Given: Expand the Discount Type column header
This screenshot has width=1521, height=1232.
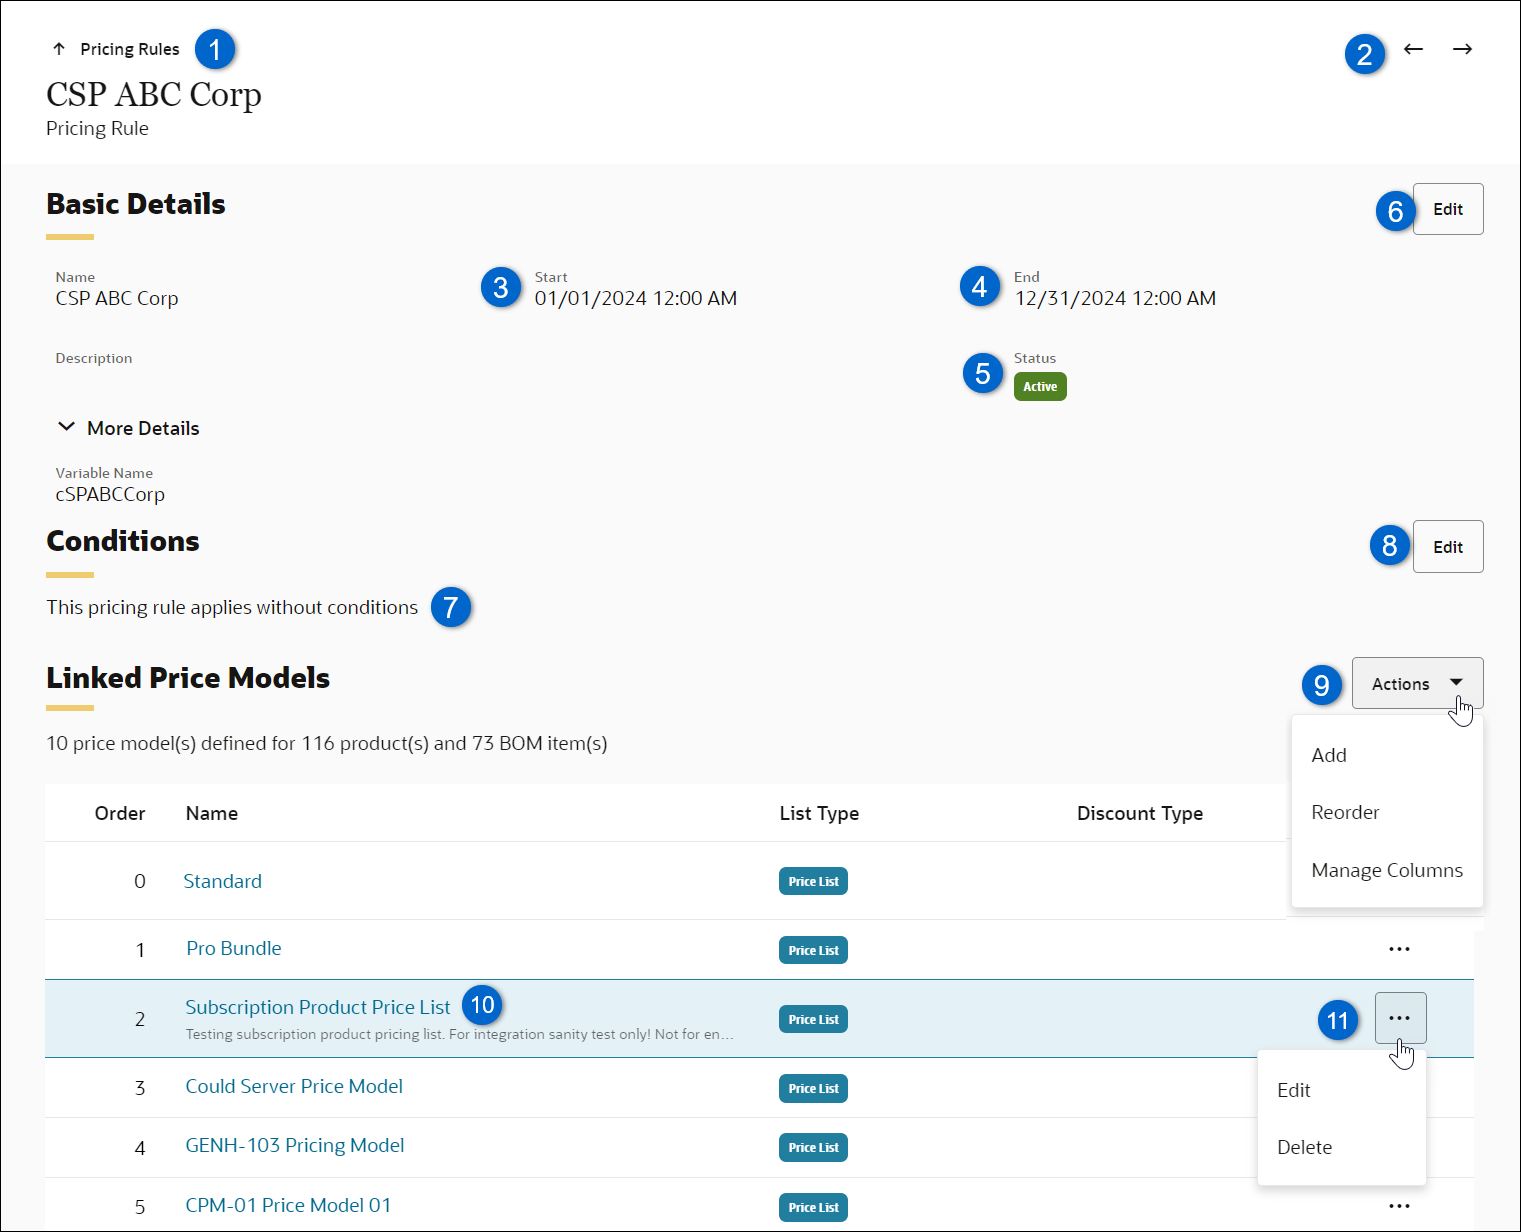Looking at the screenshot, I should (1140, 813).
